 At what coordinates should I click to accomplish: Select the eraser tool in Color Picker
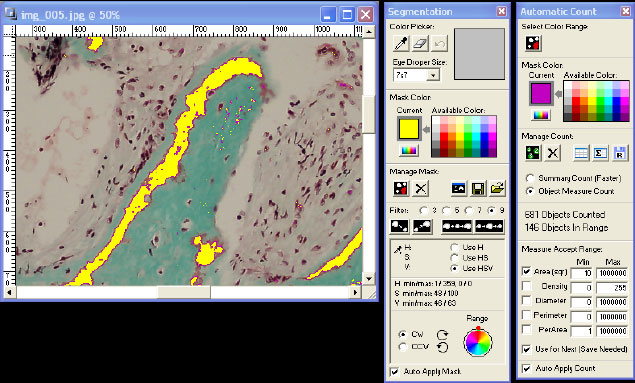click(x=420, y=43)
